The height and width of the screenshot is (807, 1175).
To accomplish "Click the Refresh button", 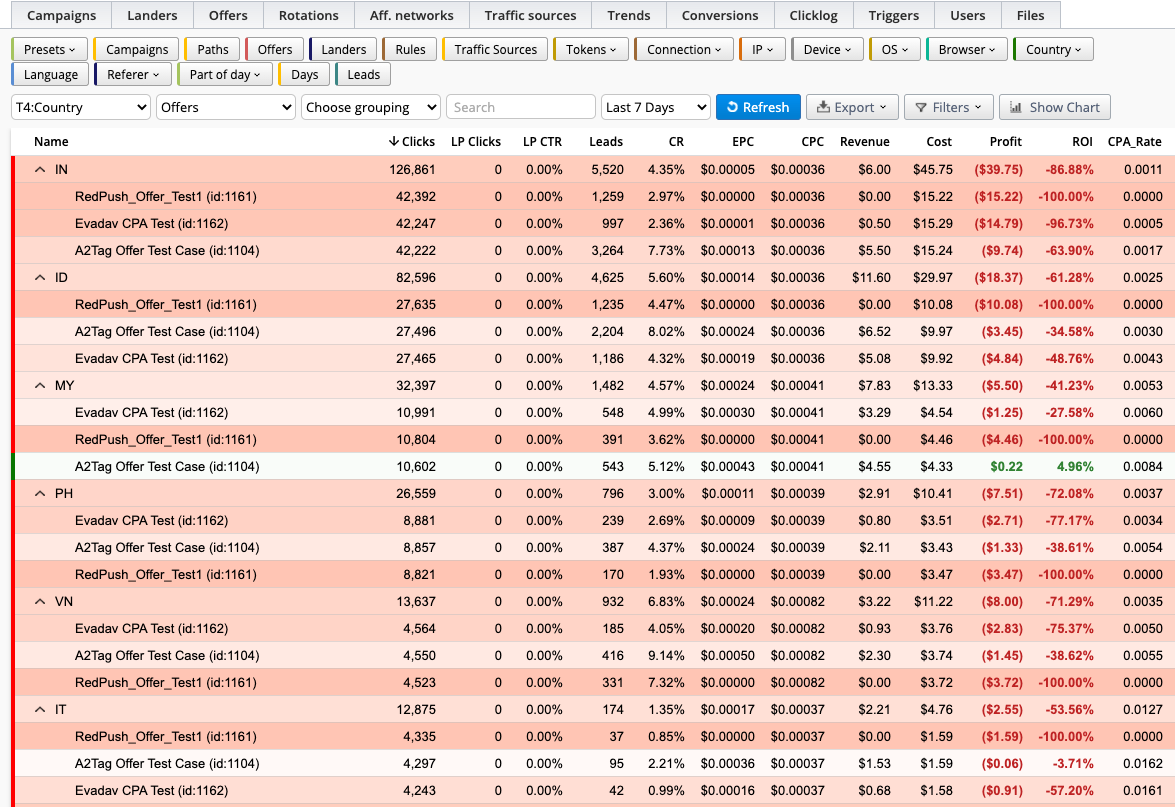I will [x=758, y=107].
